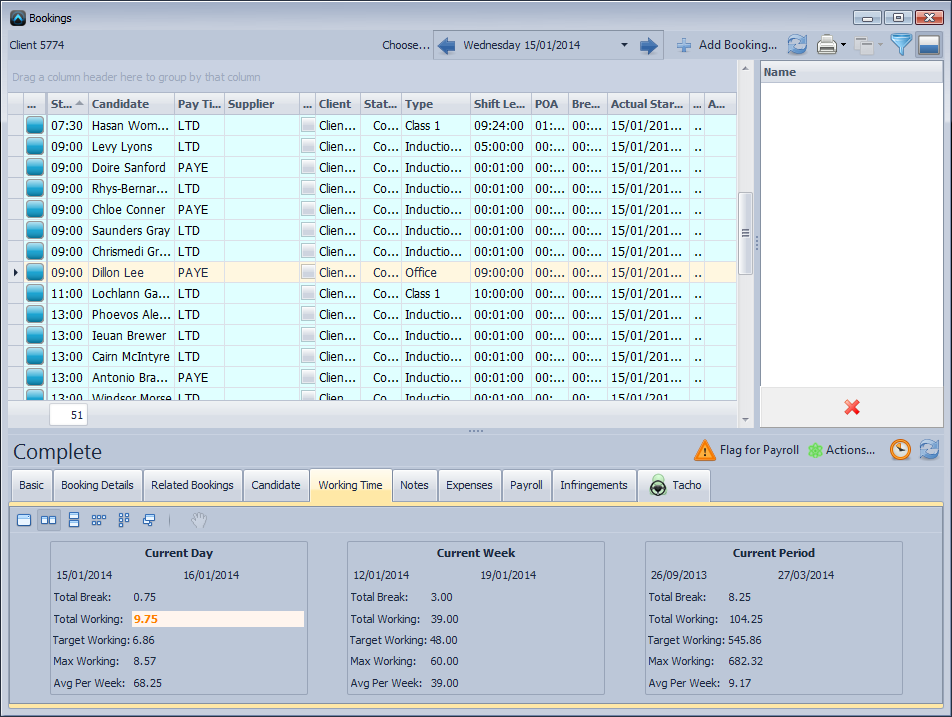The height and width of the screenshot is (717, 952).
Task: Click the printer icon
Action: (827, 45)
